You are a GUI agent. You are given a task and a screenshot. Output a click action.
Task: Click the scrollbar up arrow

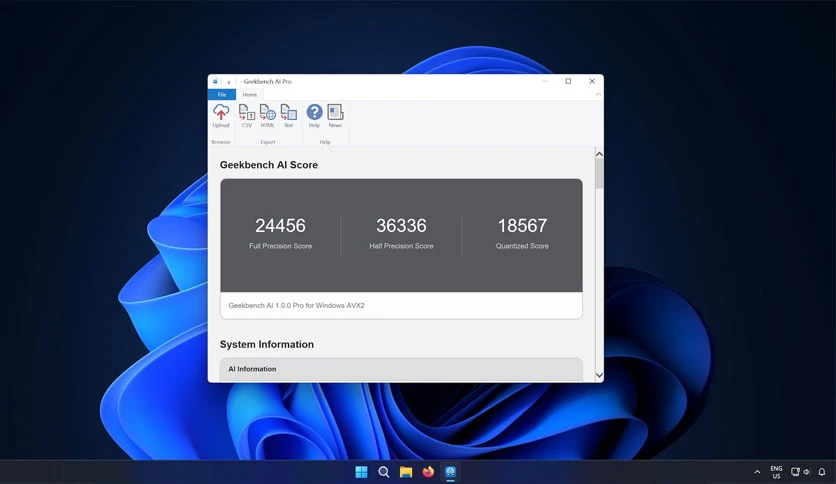pos(599,154)
